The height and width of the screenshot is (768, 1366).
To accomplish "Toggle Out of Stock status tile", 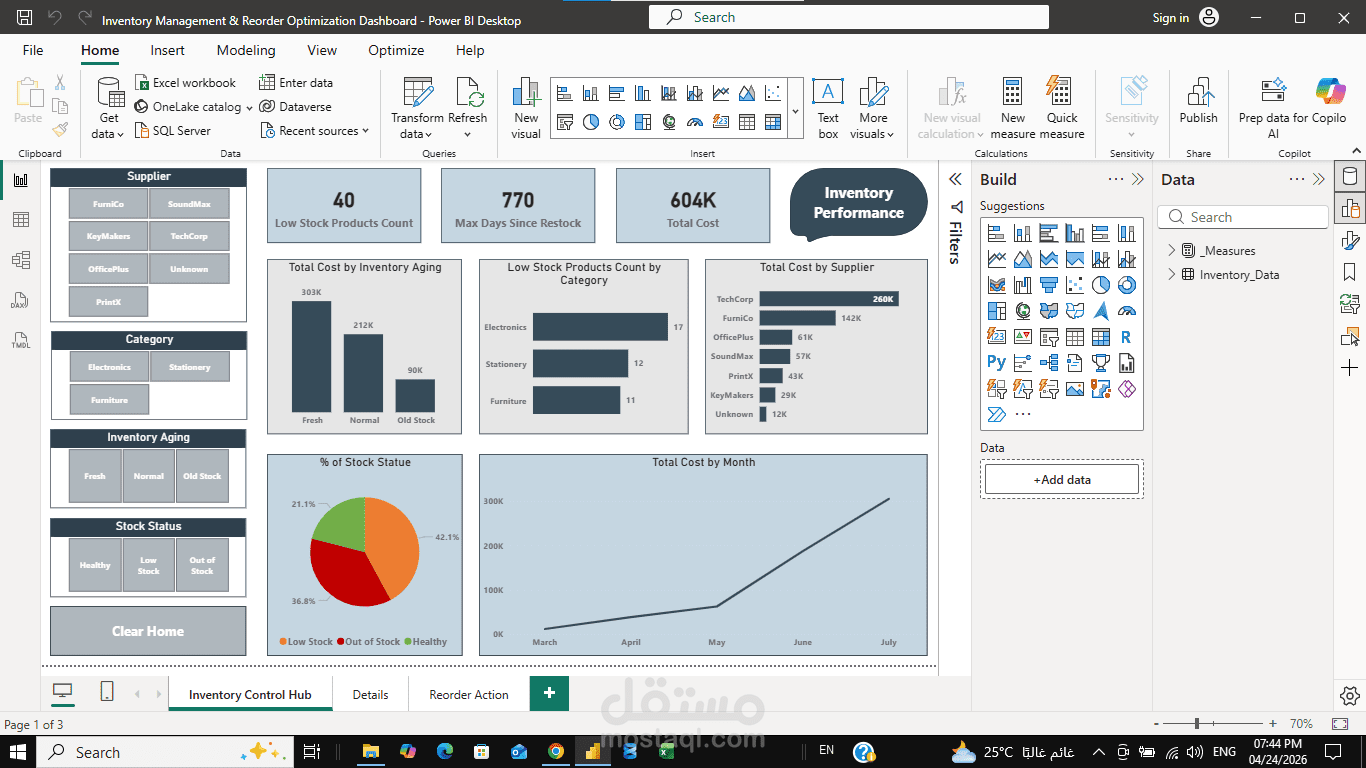I will coord(202,566).
